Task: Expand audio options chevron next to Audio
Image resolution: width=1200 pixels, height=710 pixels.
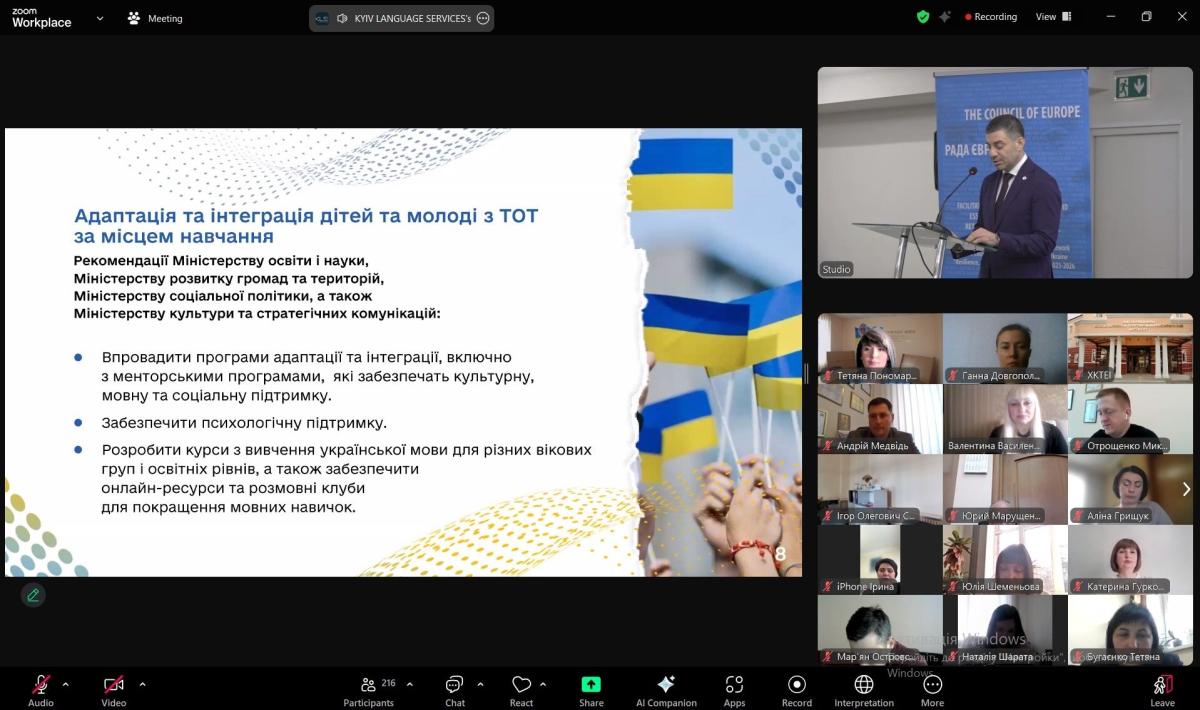Action: pyautogui.click(x=66, y=684)
